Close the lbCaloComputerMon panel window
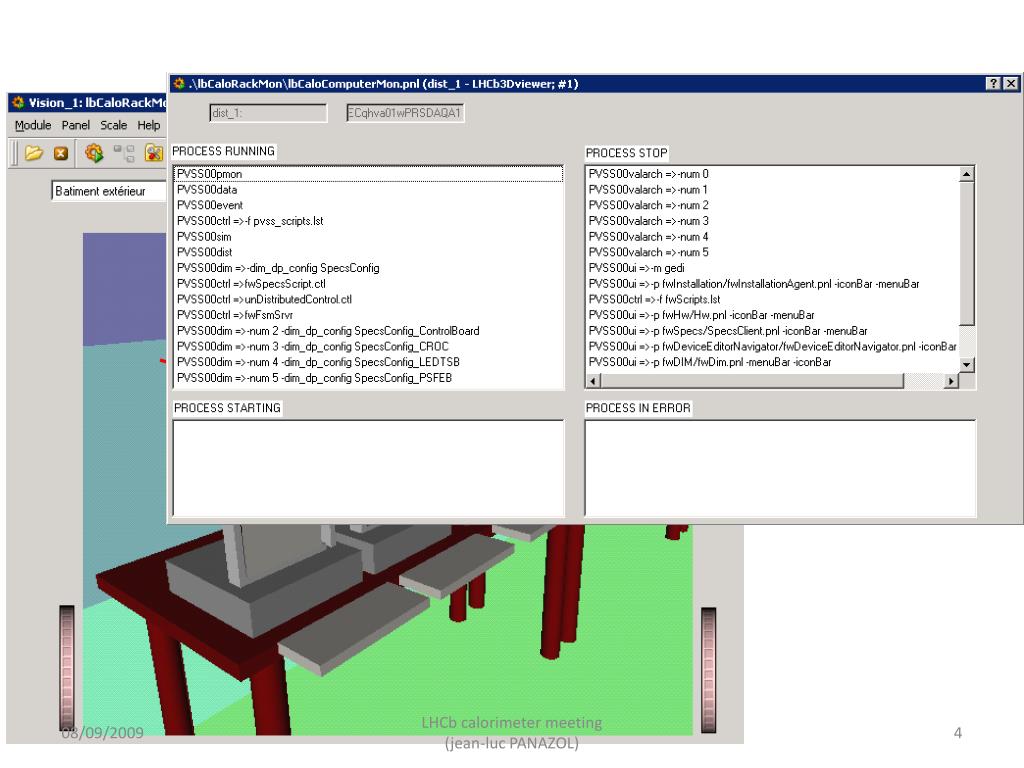 [1011, 84]
